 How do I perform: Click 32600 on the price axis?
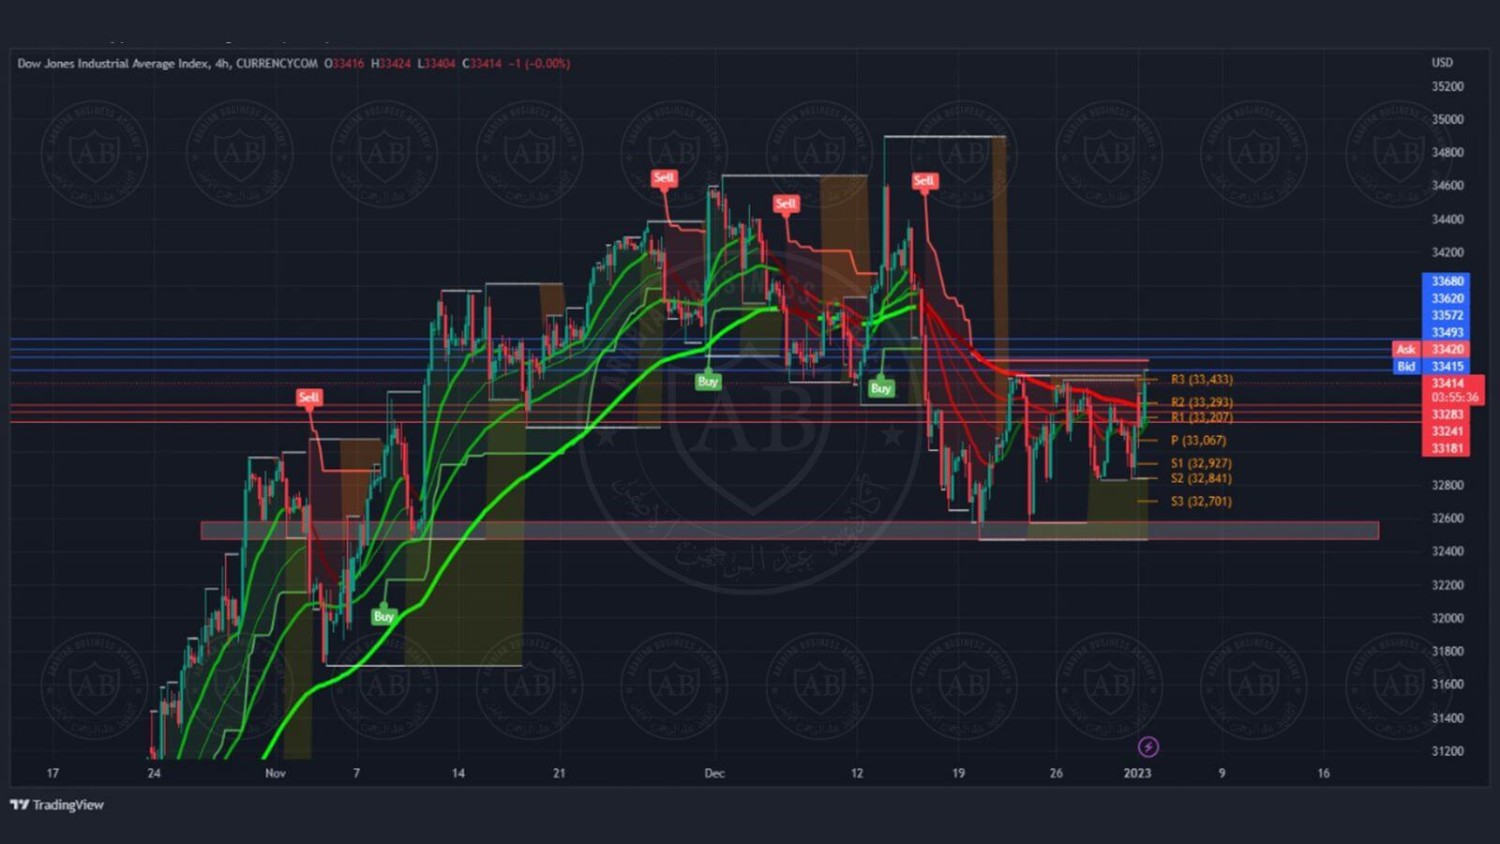1447,518
